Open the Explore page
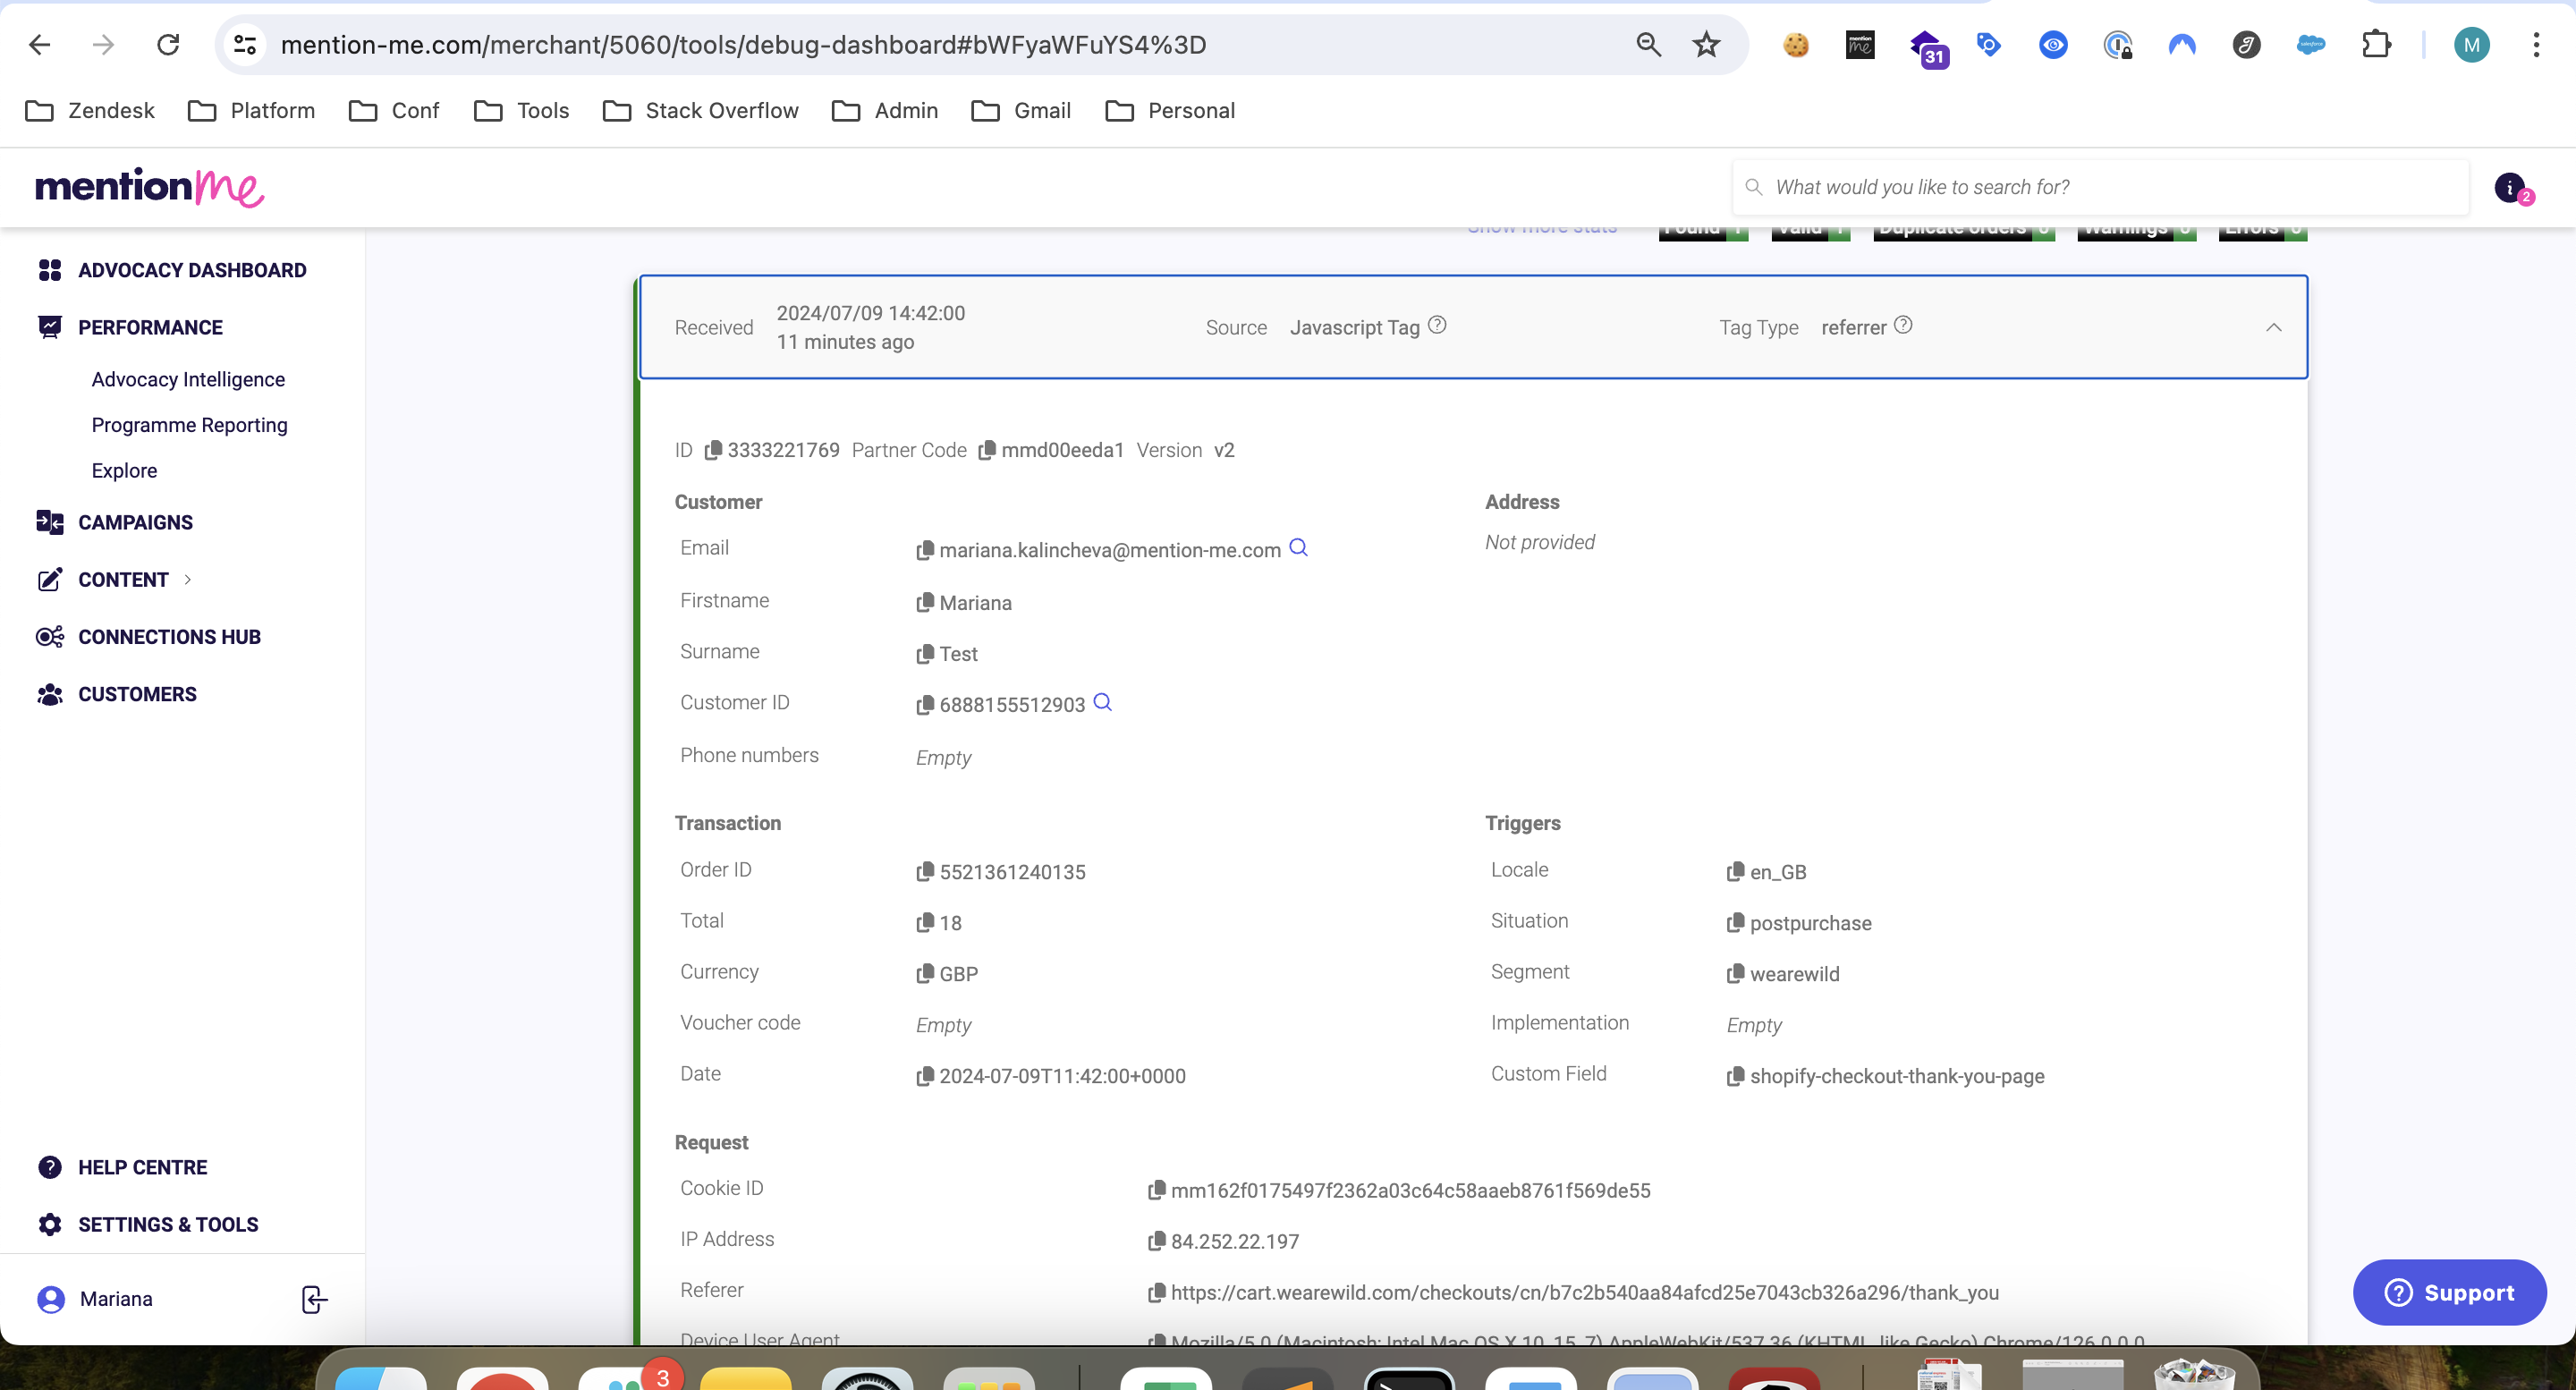2576x1390 pixels. pyautogui.click(x=124, y=471)
